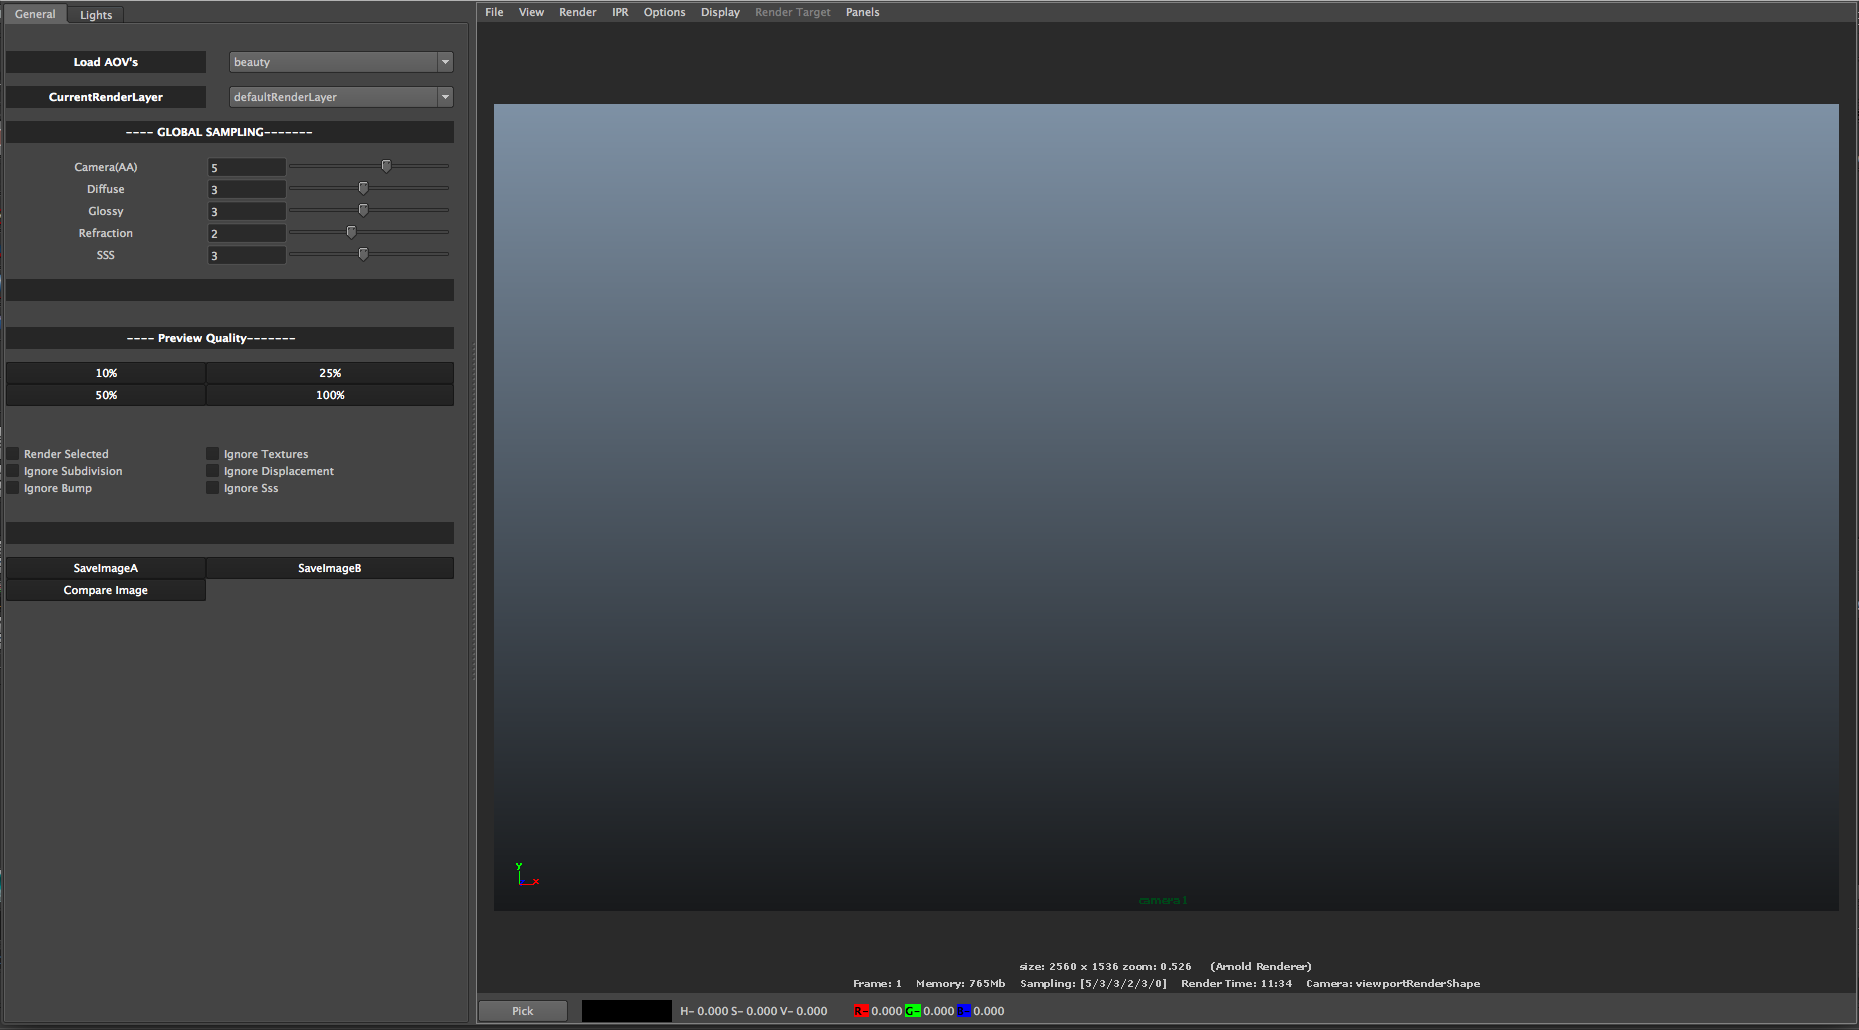Open the File menu
Screen dimensions: 1859x1030
(494, 12)
